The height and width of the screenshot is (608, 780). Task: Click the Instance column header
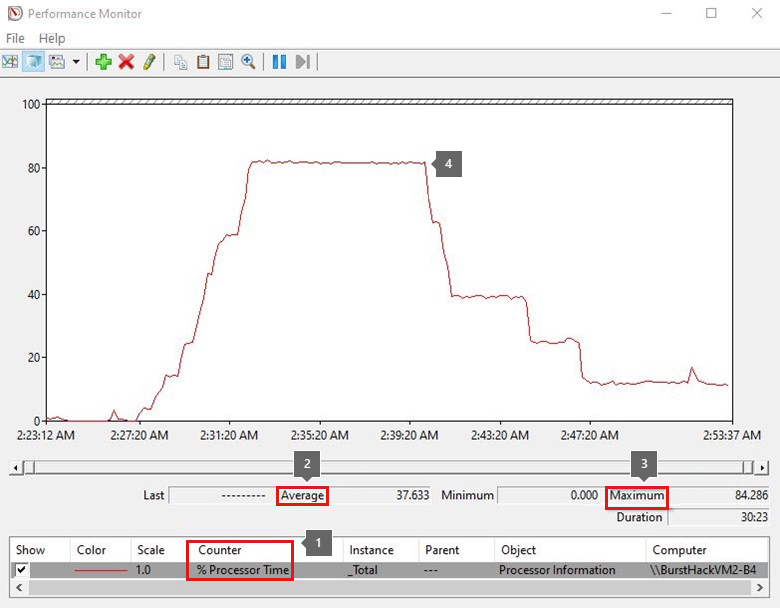tap(371, 550)
